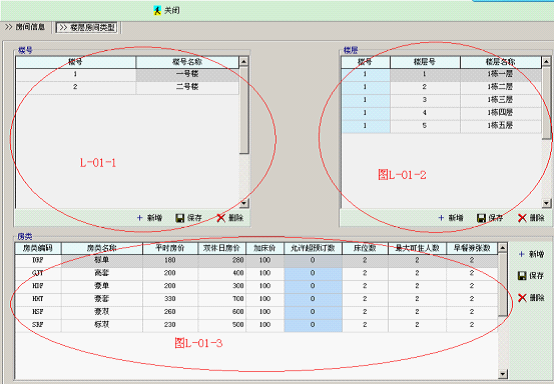Click the 关闭 close icon at top
The height and width of the screenshot is (384, 554).
(x=157, y=11)
